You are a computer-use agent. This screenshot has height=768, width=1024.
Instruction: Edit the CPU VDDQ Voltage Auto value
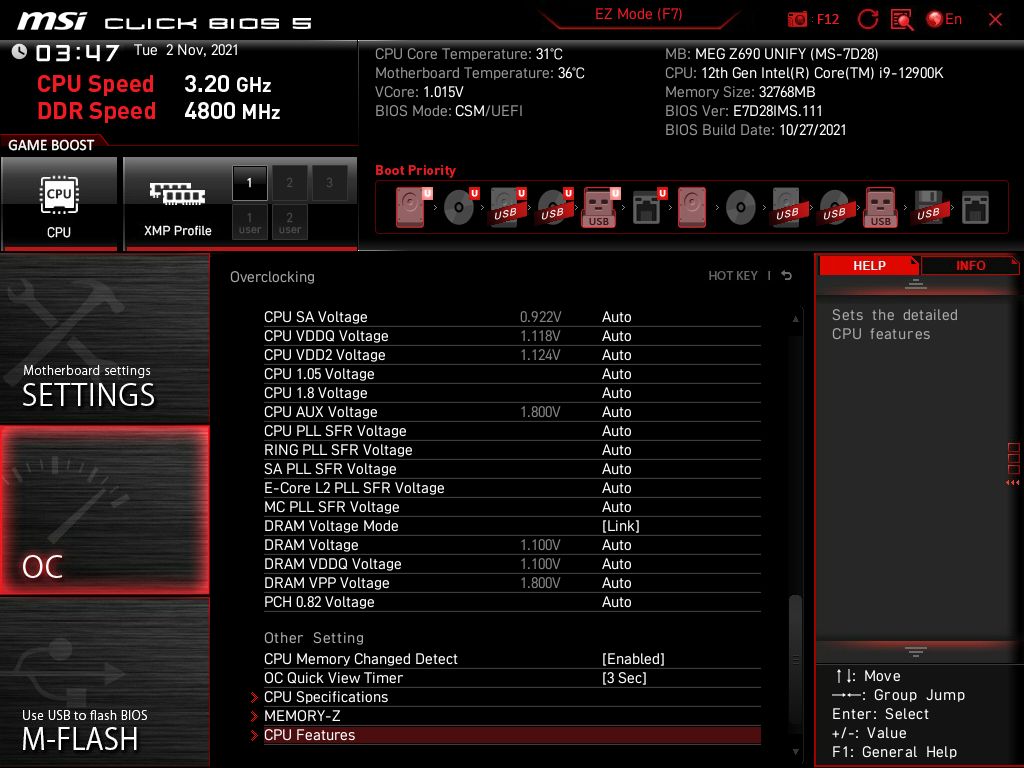616,336
